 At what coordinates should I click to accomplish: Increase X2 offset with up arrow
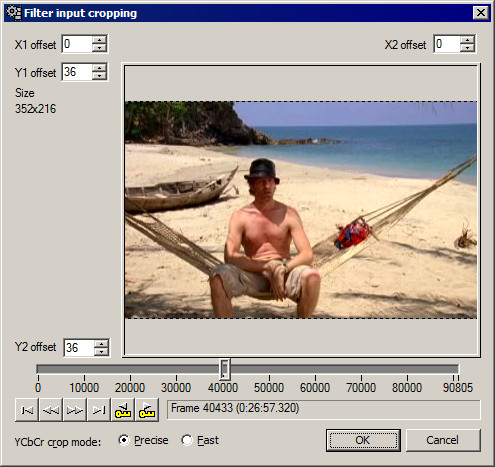[x=467, y=40]
